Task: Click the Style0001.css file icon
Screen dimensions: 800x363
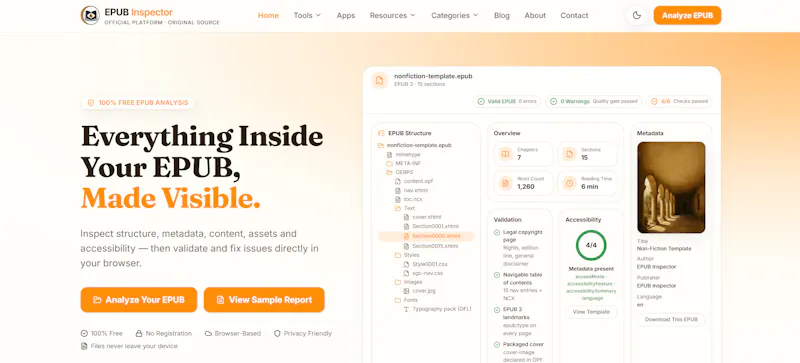Action: pyautogui.click(x=407, y=264)
